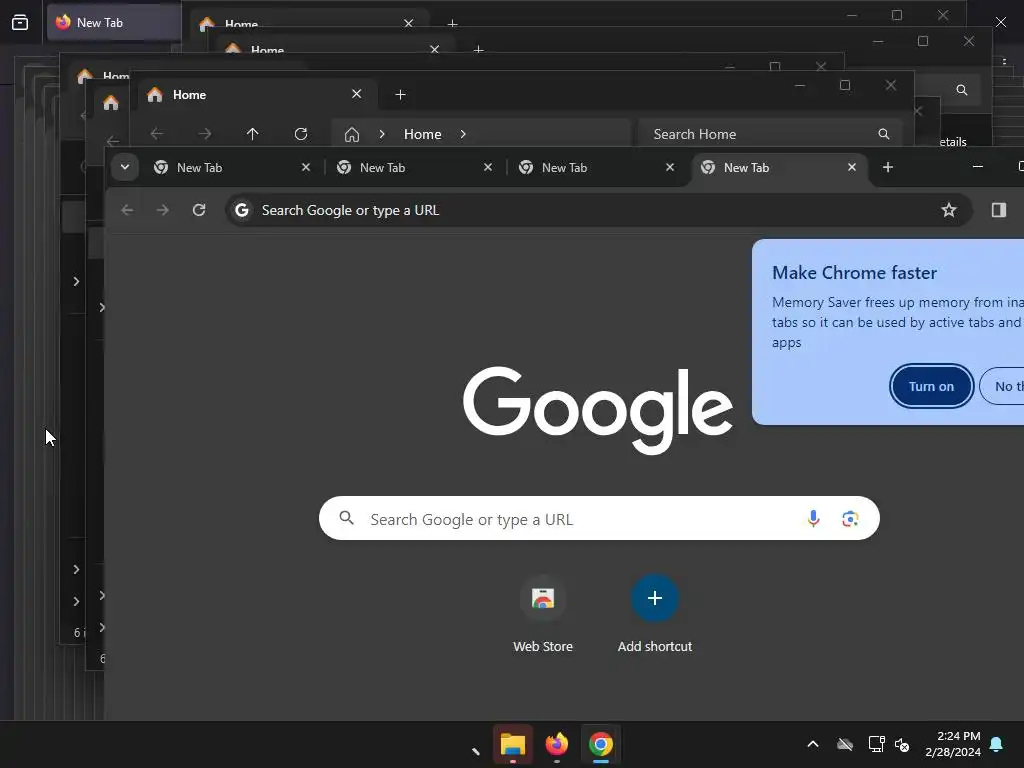Image resolution: width=1024 pixels, height=768 pixels.
Task: Select the Home tab in front Explorer window
Action: tap(255, 95)
